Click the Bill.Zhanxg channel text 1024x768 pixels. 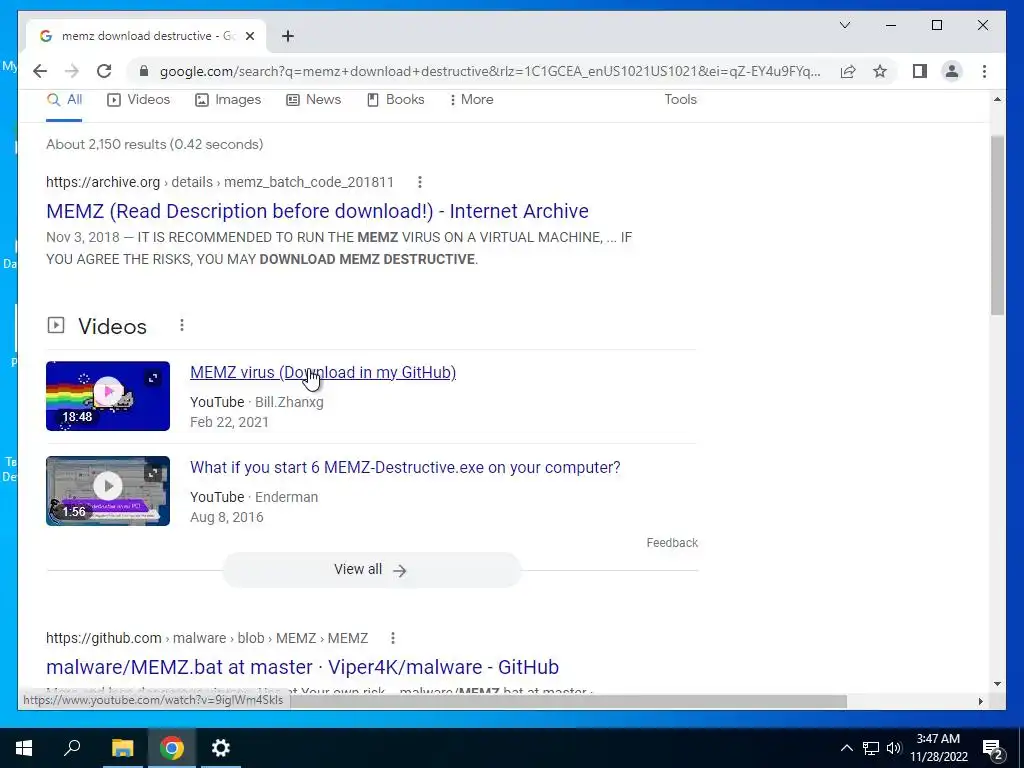(x=289, y=402)
